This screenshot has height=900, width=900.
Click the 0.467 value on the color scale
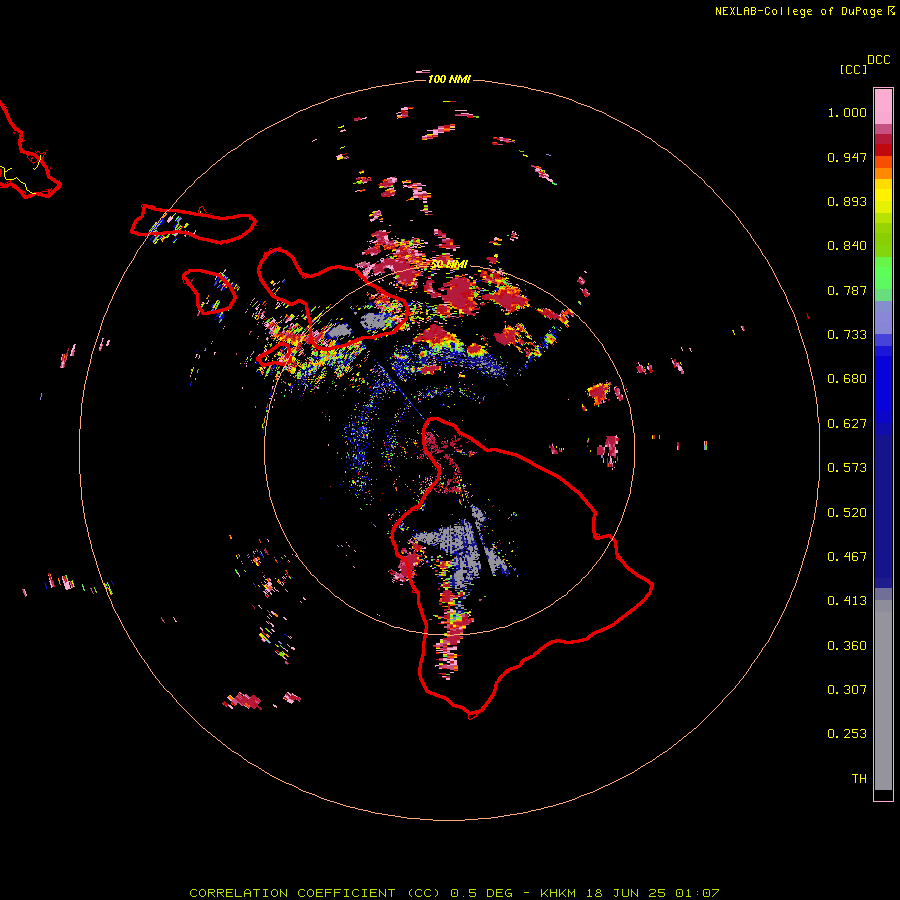[847, 557]
